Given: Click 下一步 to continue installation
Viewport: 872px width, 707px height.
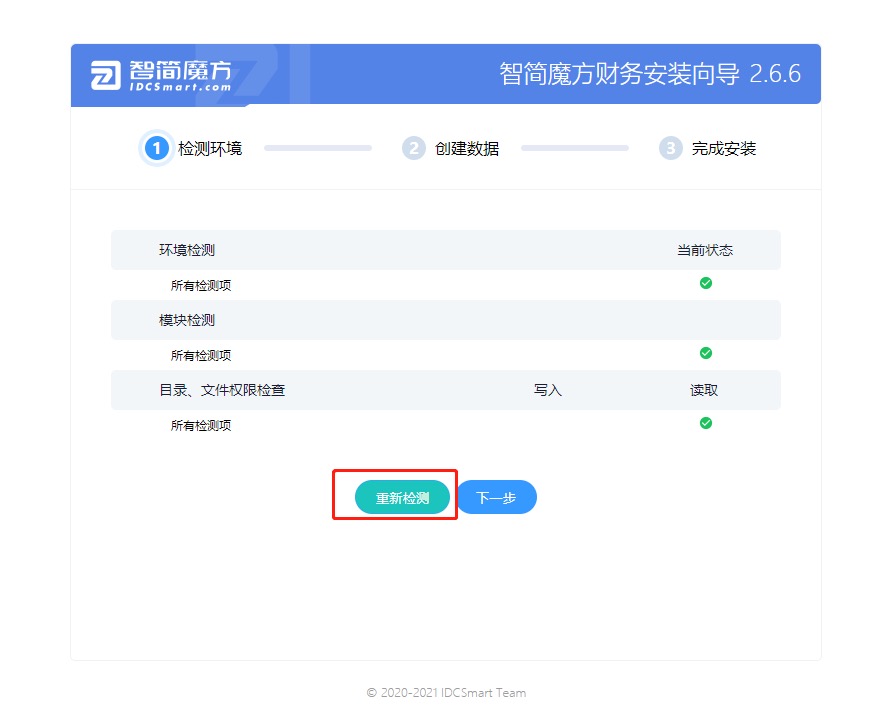Looking at the screenshot, I should point(497,497).
